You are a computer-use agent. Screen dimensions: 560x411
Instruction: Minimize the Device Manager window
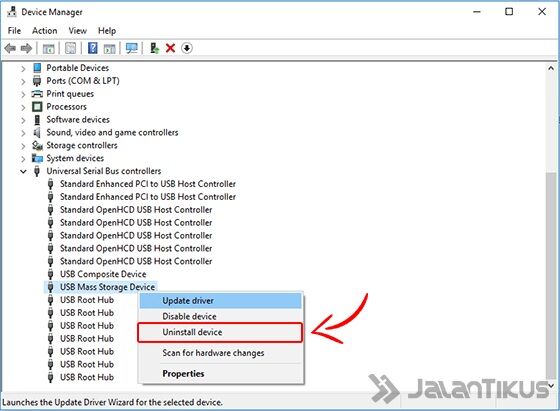pos(477,12)
